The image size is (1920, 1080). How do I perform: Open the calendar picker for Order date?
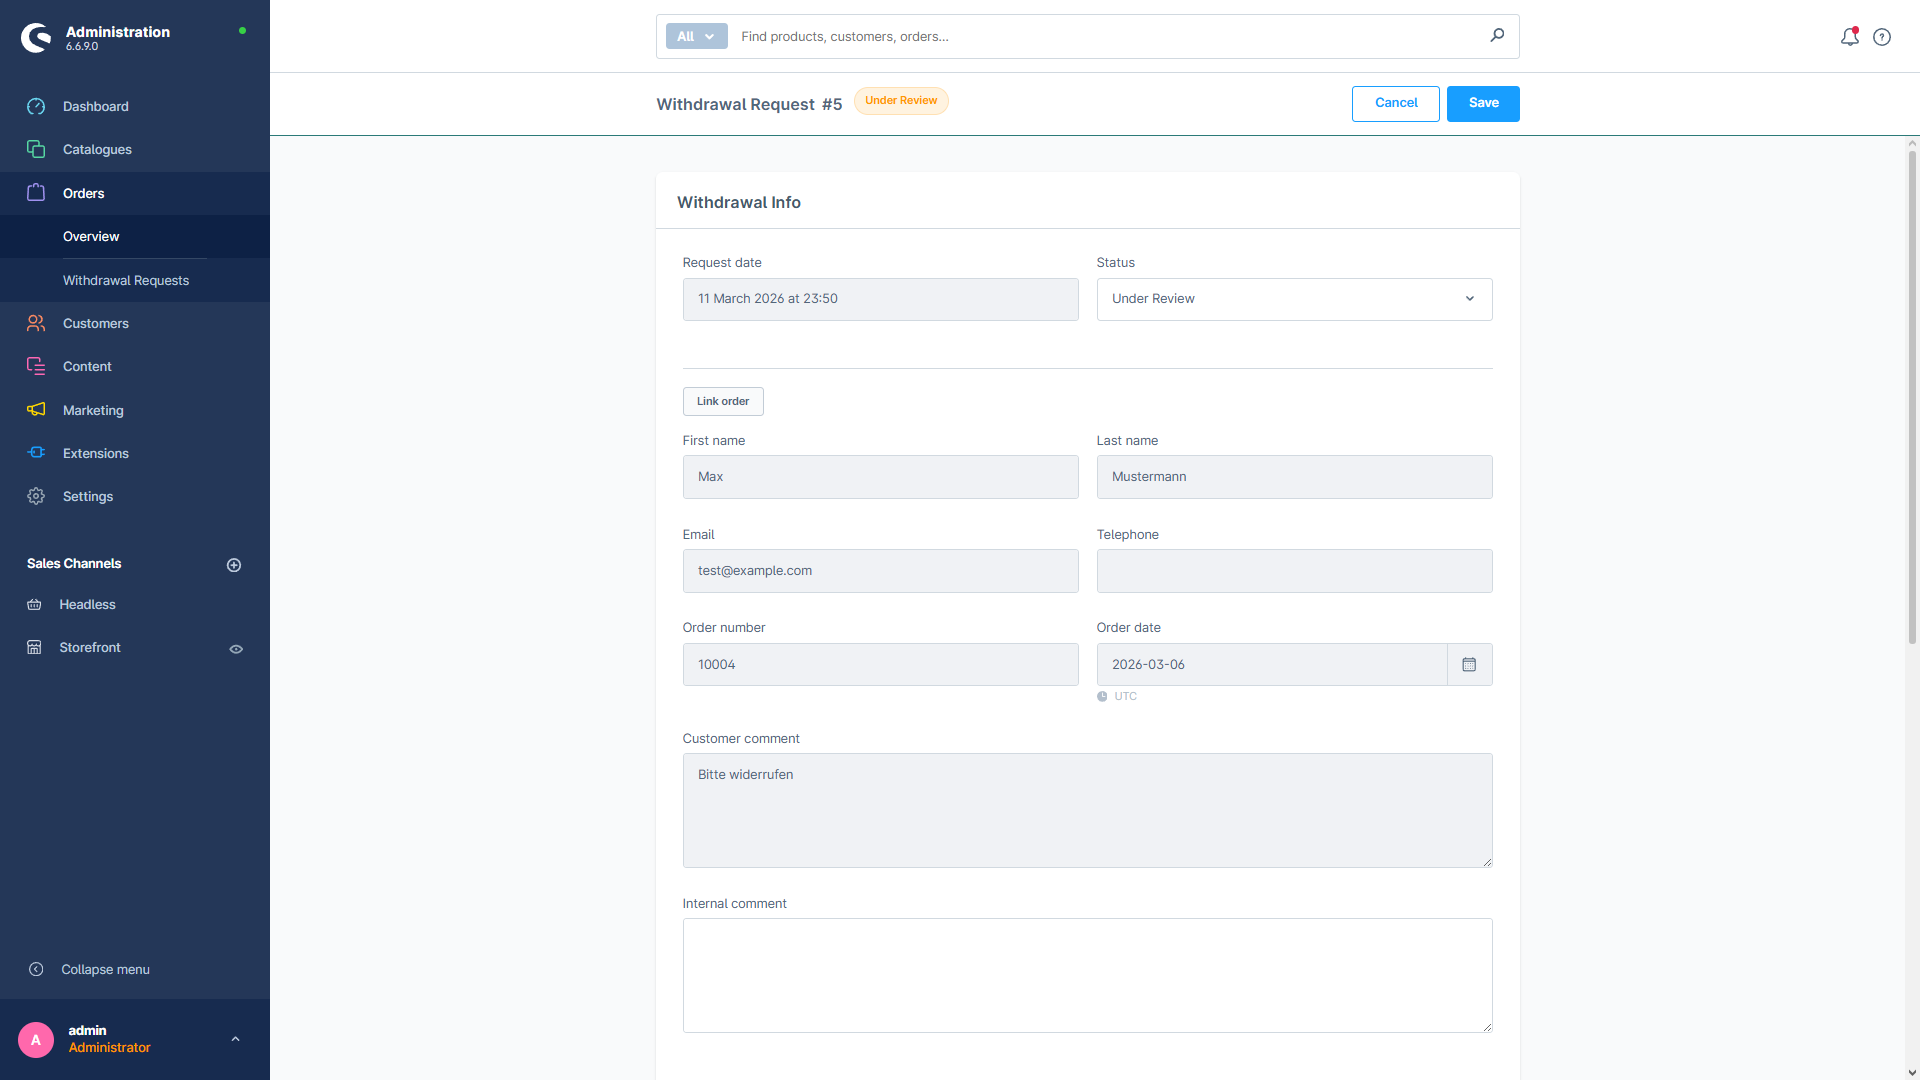pos(1469,665)
